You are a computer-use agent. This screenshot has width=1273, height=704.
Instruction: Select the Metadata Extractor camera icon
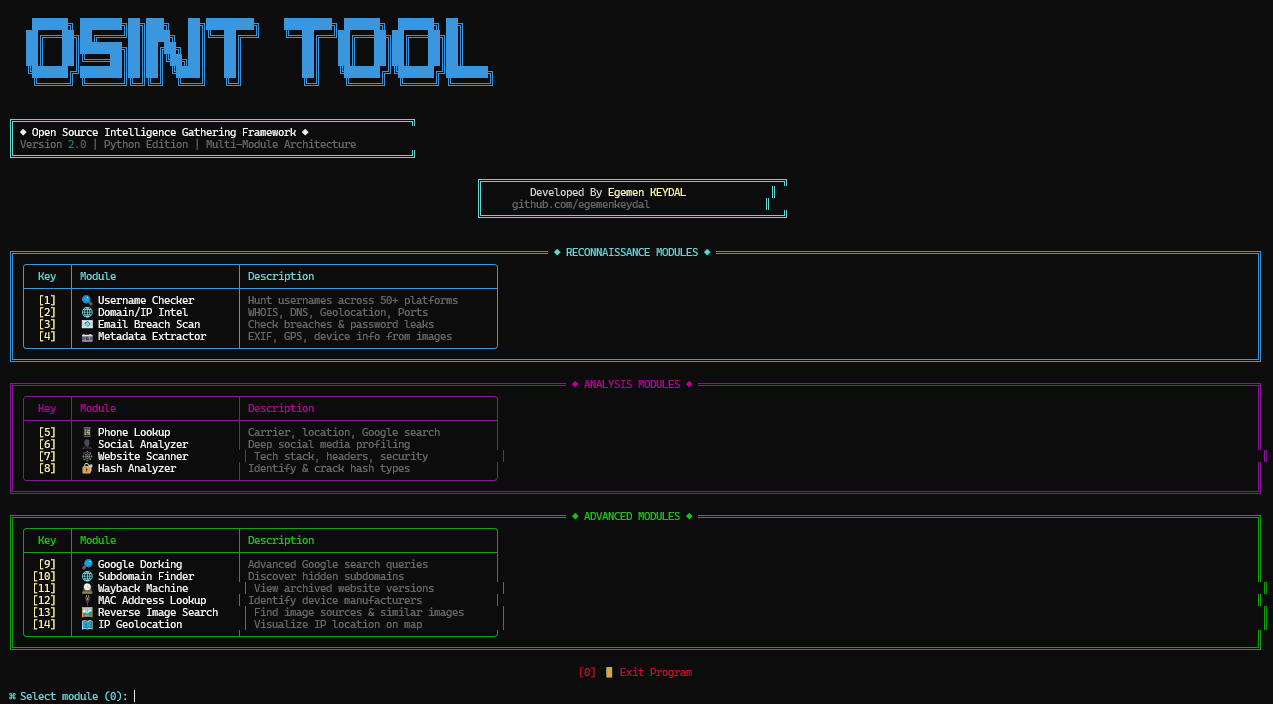point(87,336)
